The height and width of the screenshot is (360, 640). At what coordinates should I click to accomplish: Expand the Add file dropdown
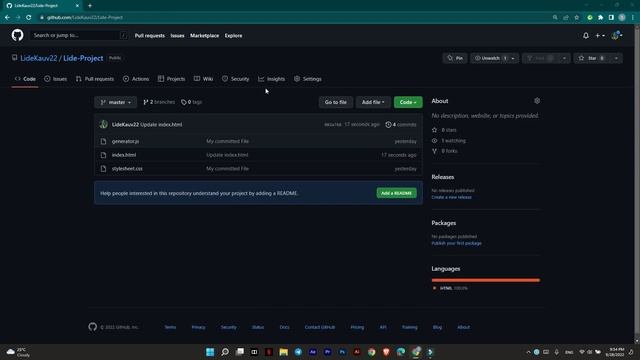(373, 102)
